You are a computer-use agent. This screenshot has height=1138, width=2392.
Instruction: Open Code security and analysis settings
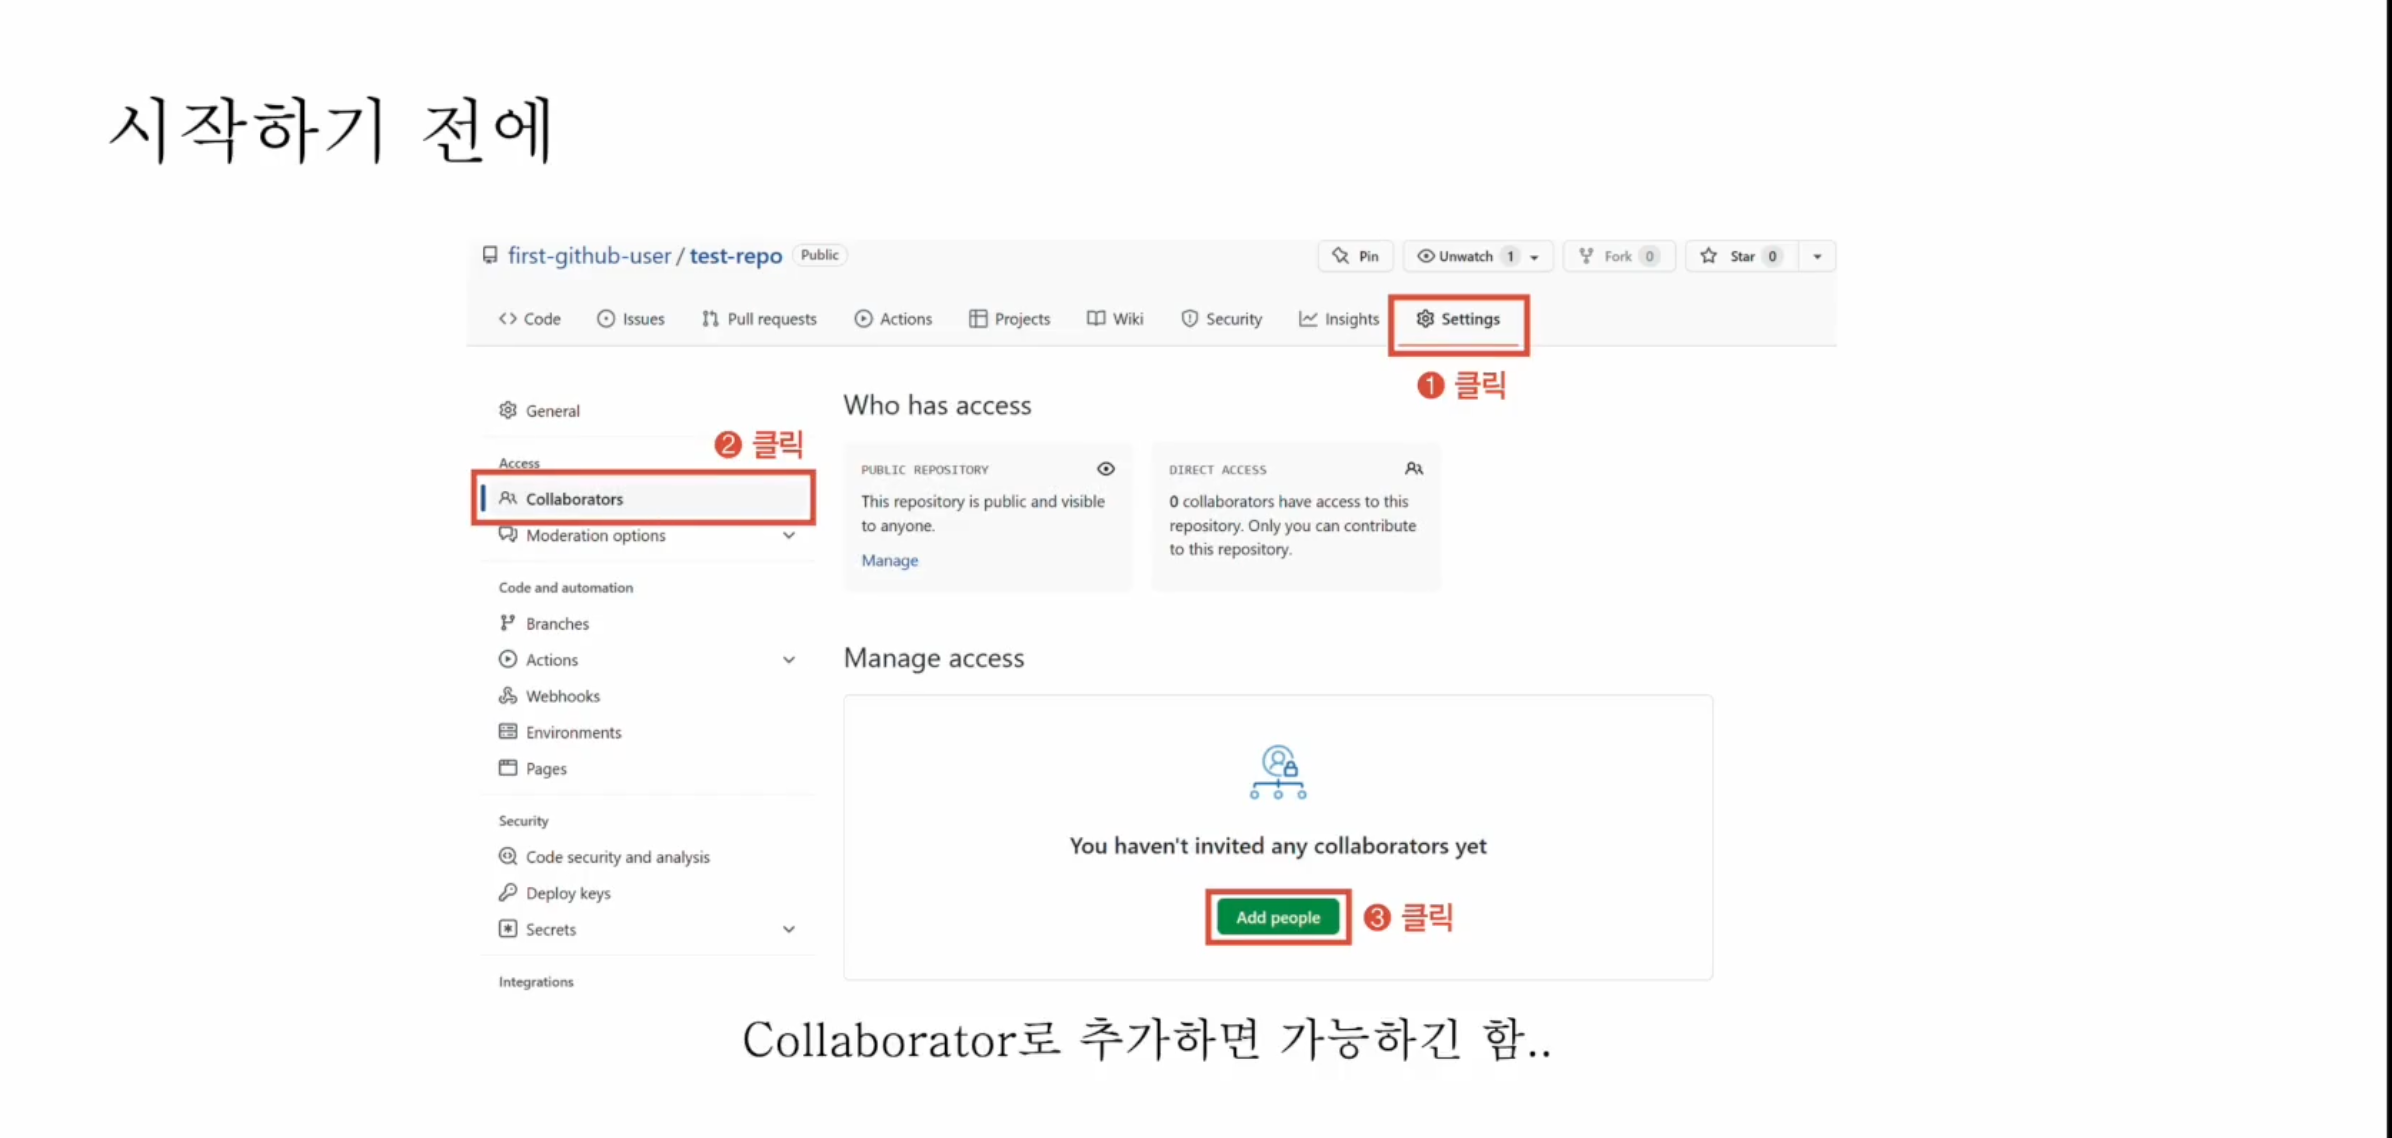point(617,857)
